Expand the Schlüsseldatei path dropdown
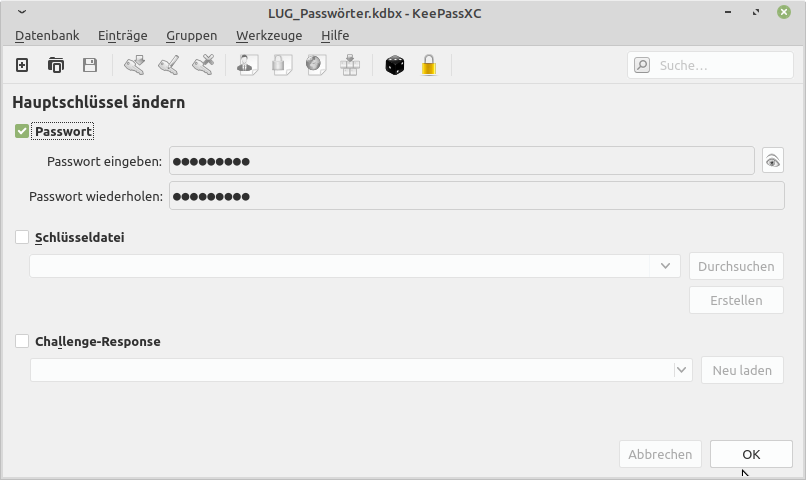The image size is (806, 480). [665, 266]
